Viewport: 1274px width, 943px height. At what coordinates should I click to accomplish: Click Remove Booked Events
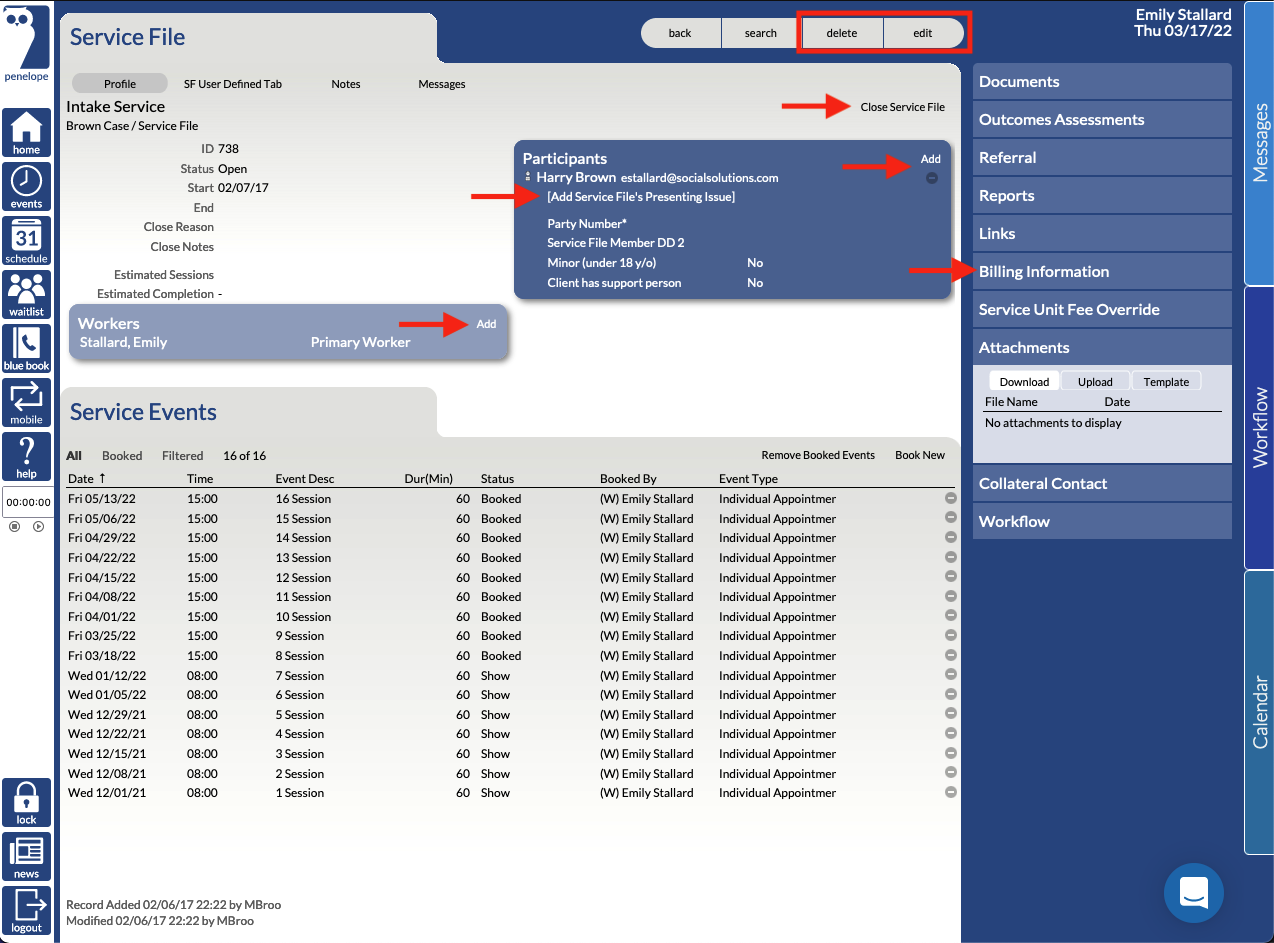click(818, 455)
